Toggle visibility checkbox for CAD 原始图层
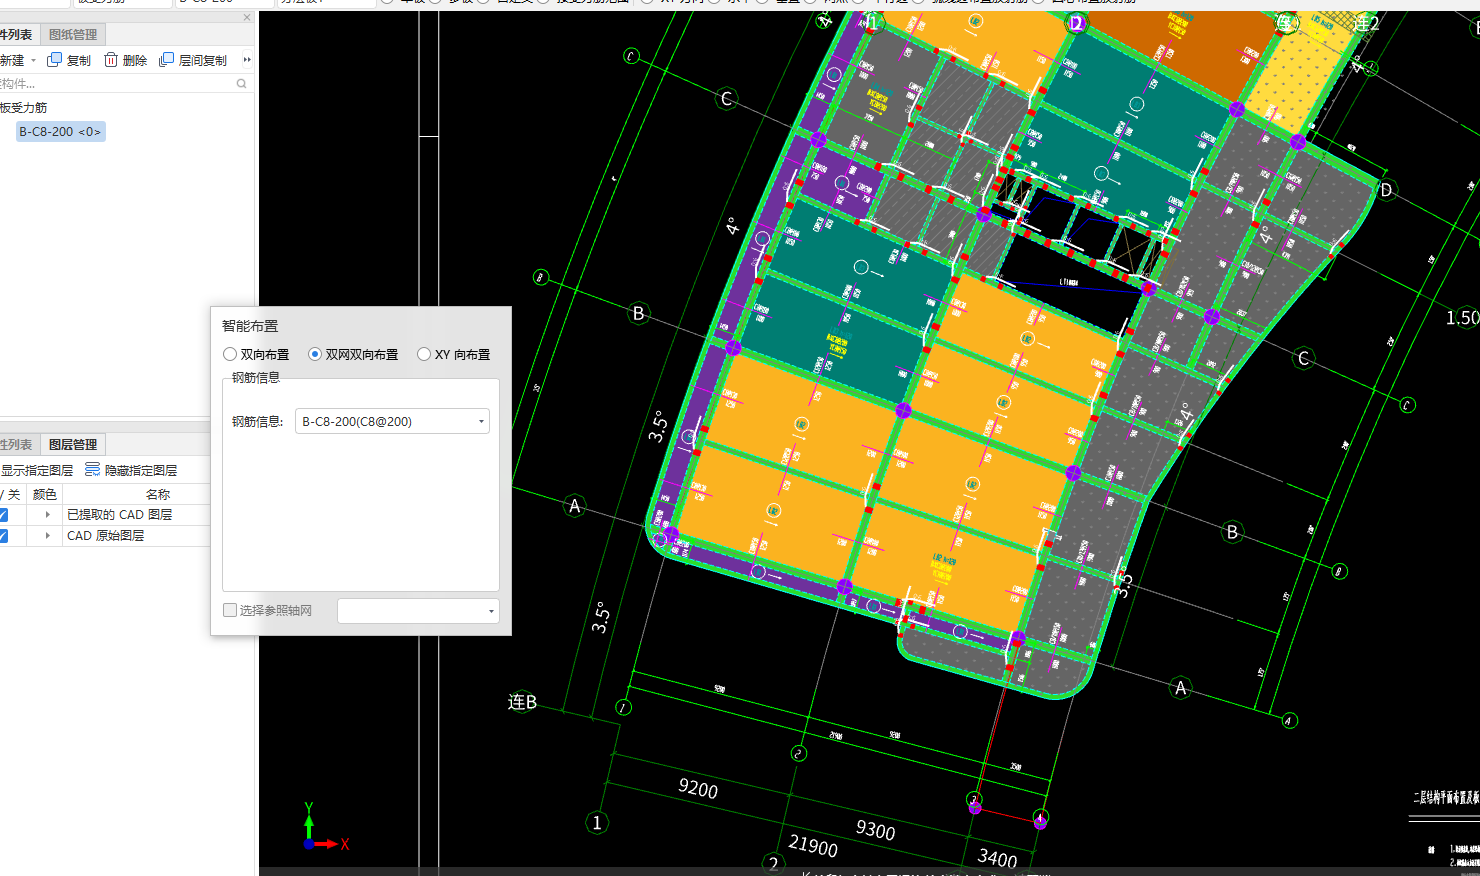The width and height of the screenshot is (1480, 876). 3,536
